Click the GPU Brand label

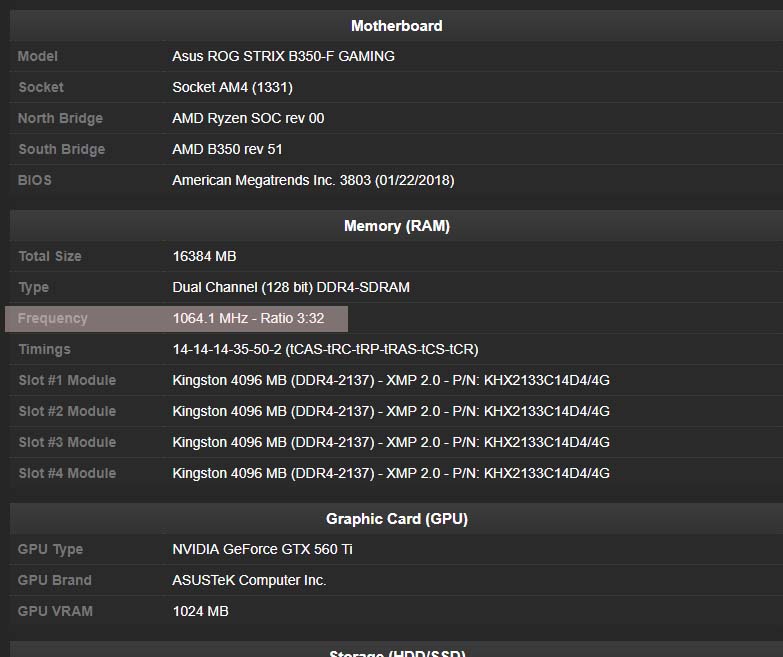tap(54, 580)
